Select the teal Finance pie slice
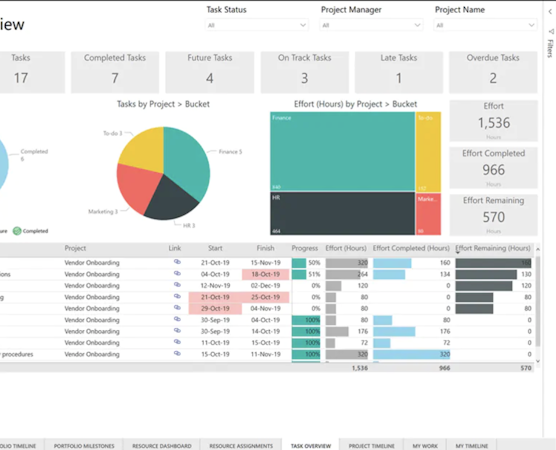 [x=188, y=160]
